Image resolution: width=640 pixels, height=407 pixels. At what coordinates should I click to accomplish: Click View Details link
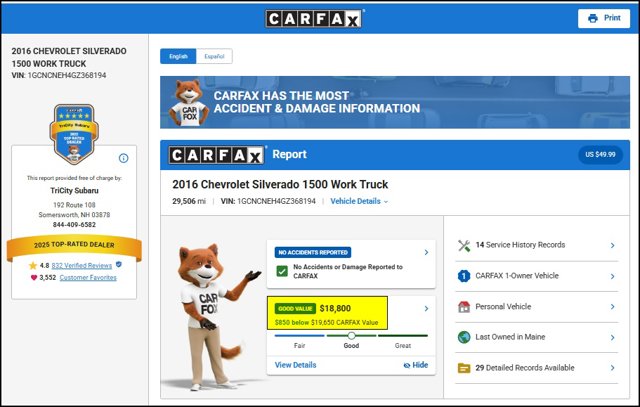[x=296, y=365]
